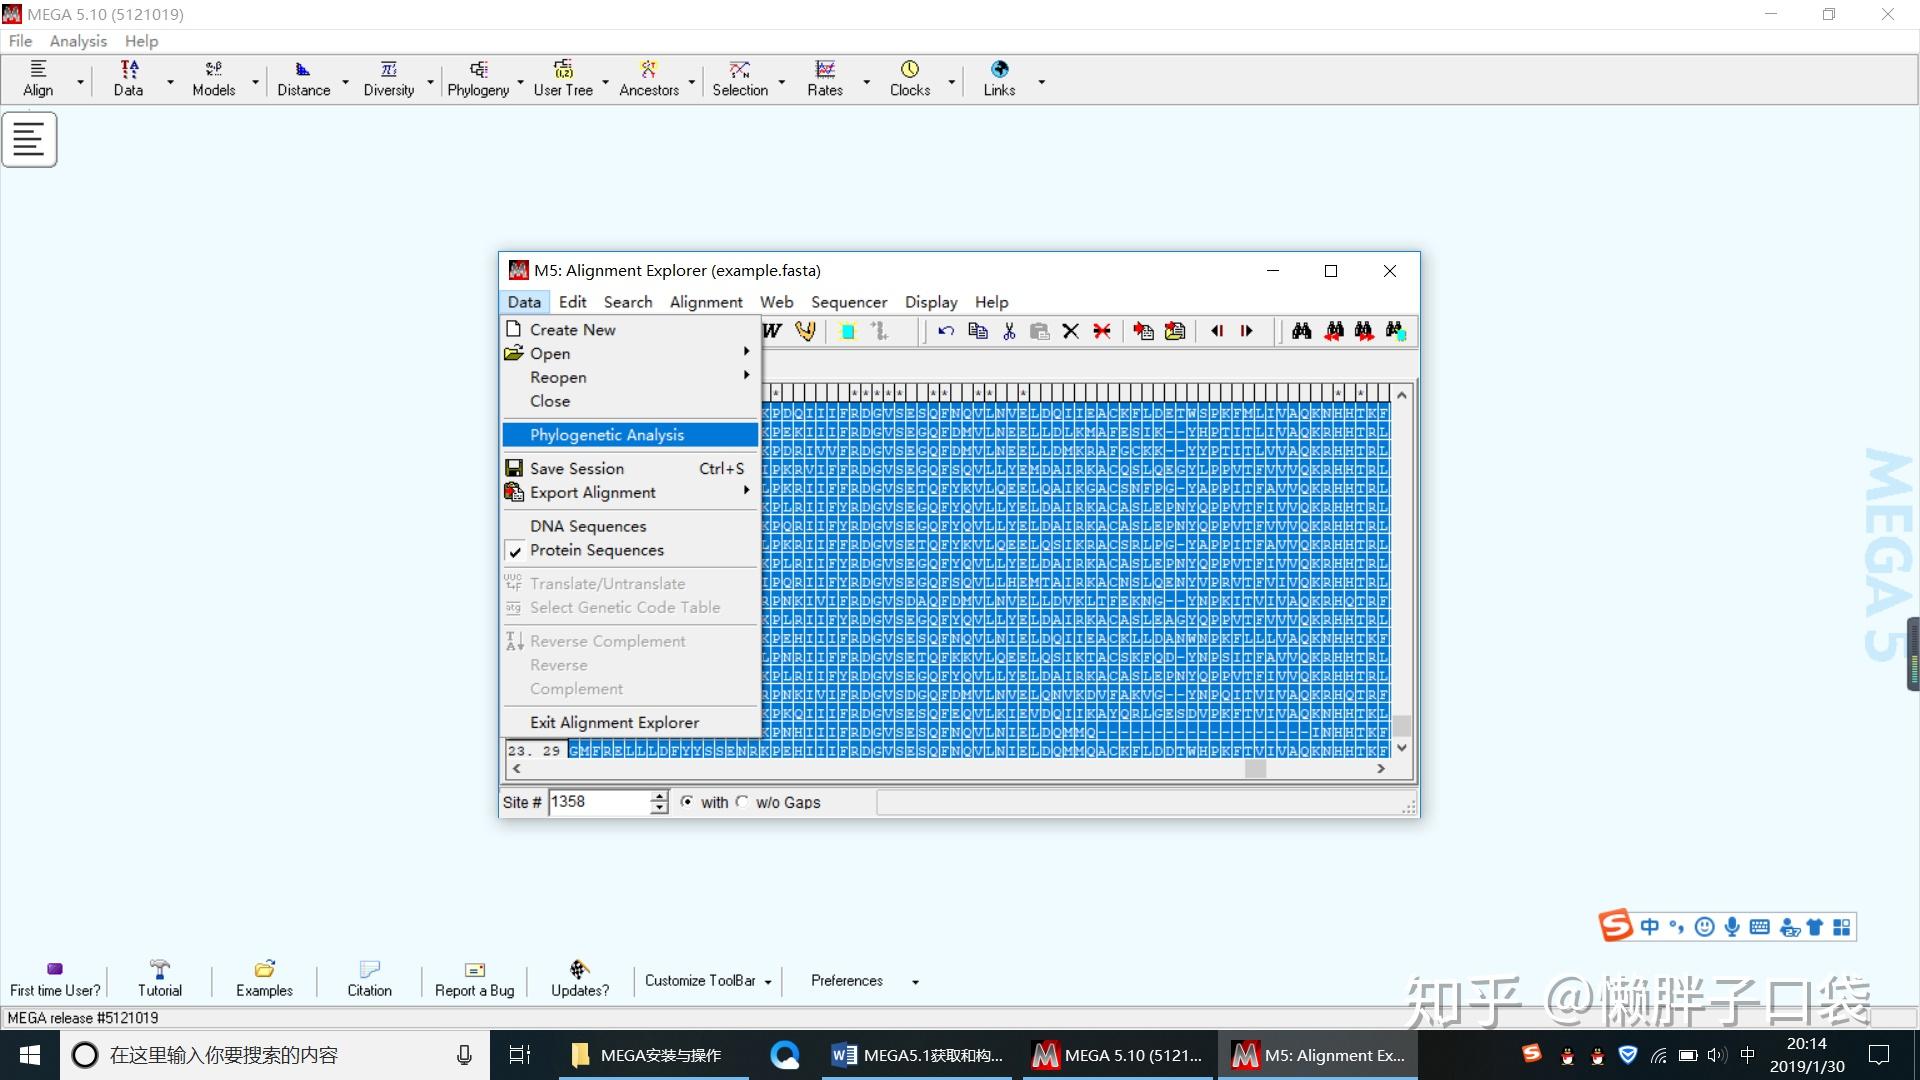Click the Preferences button
1920x1080 pixels.
[x=847, y=981]
